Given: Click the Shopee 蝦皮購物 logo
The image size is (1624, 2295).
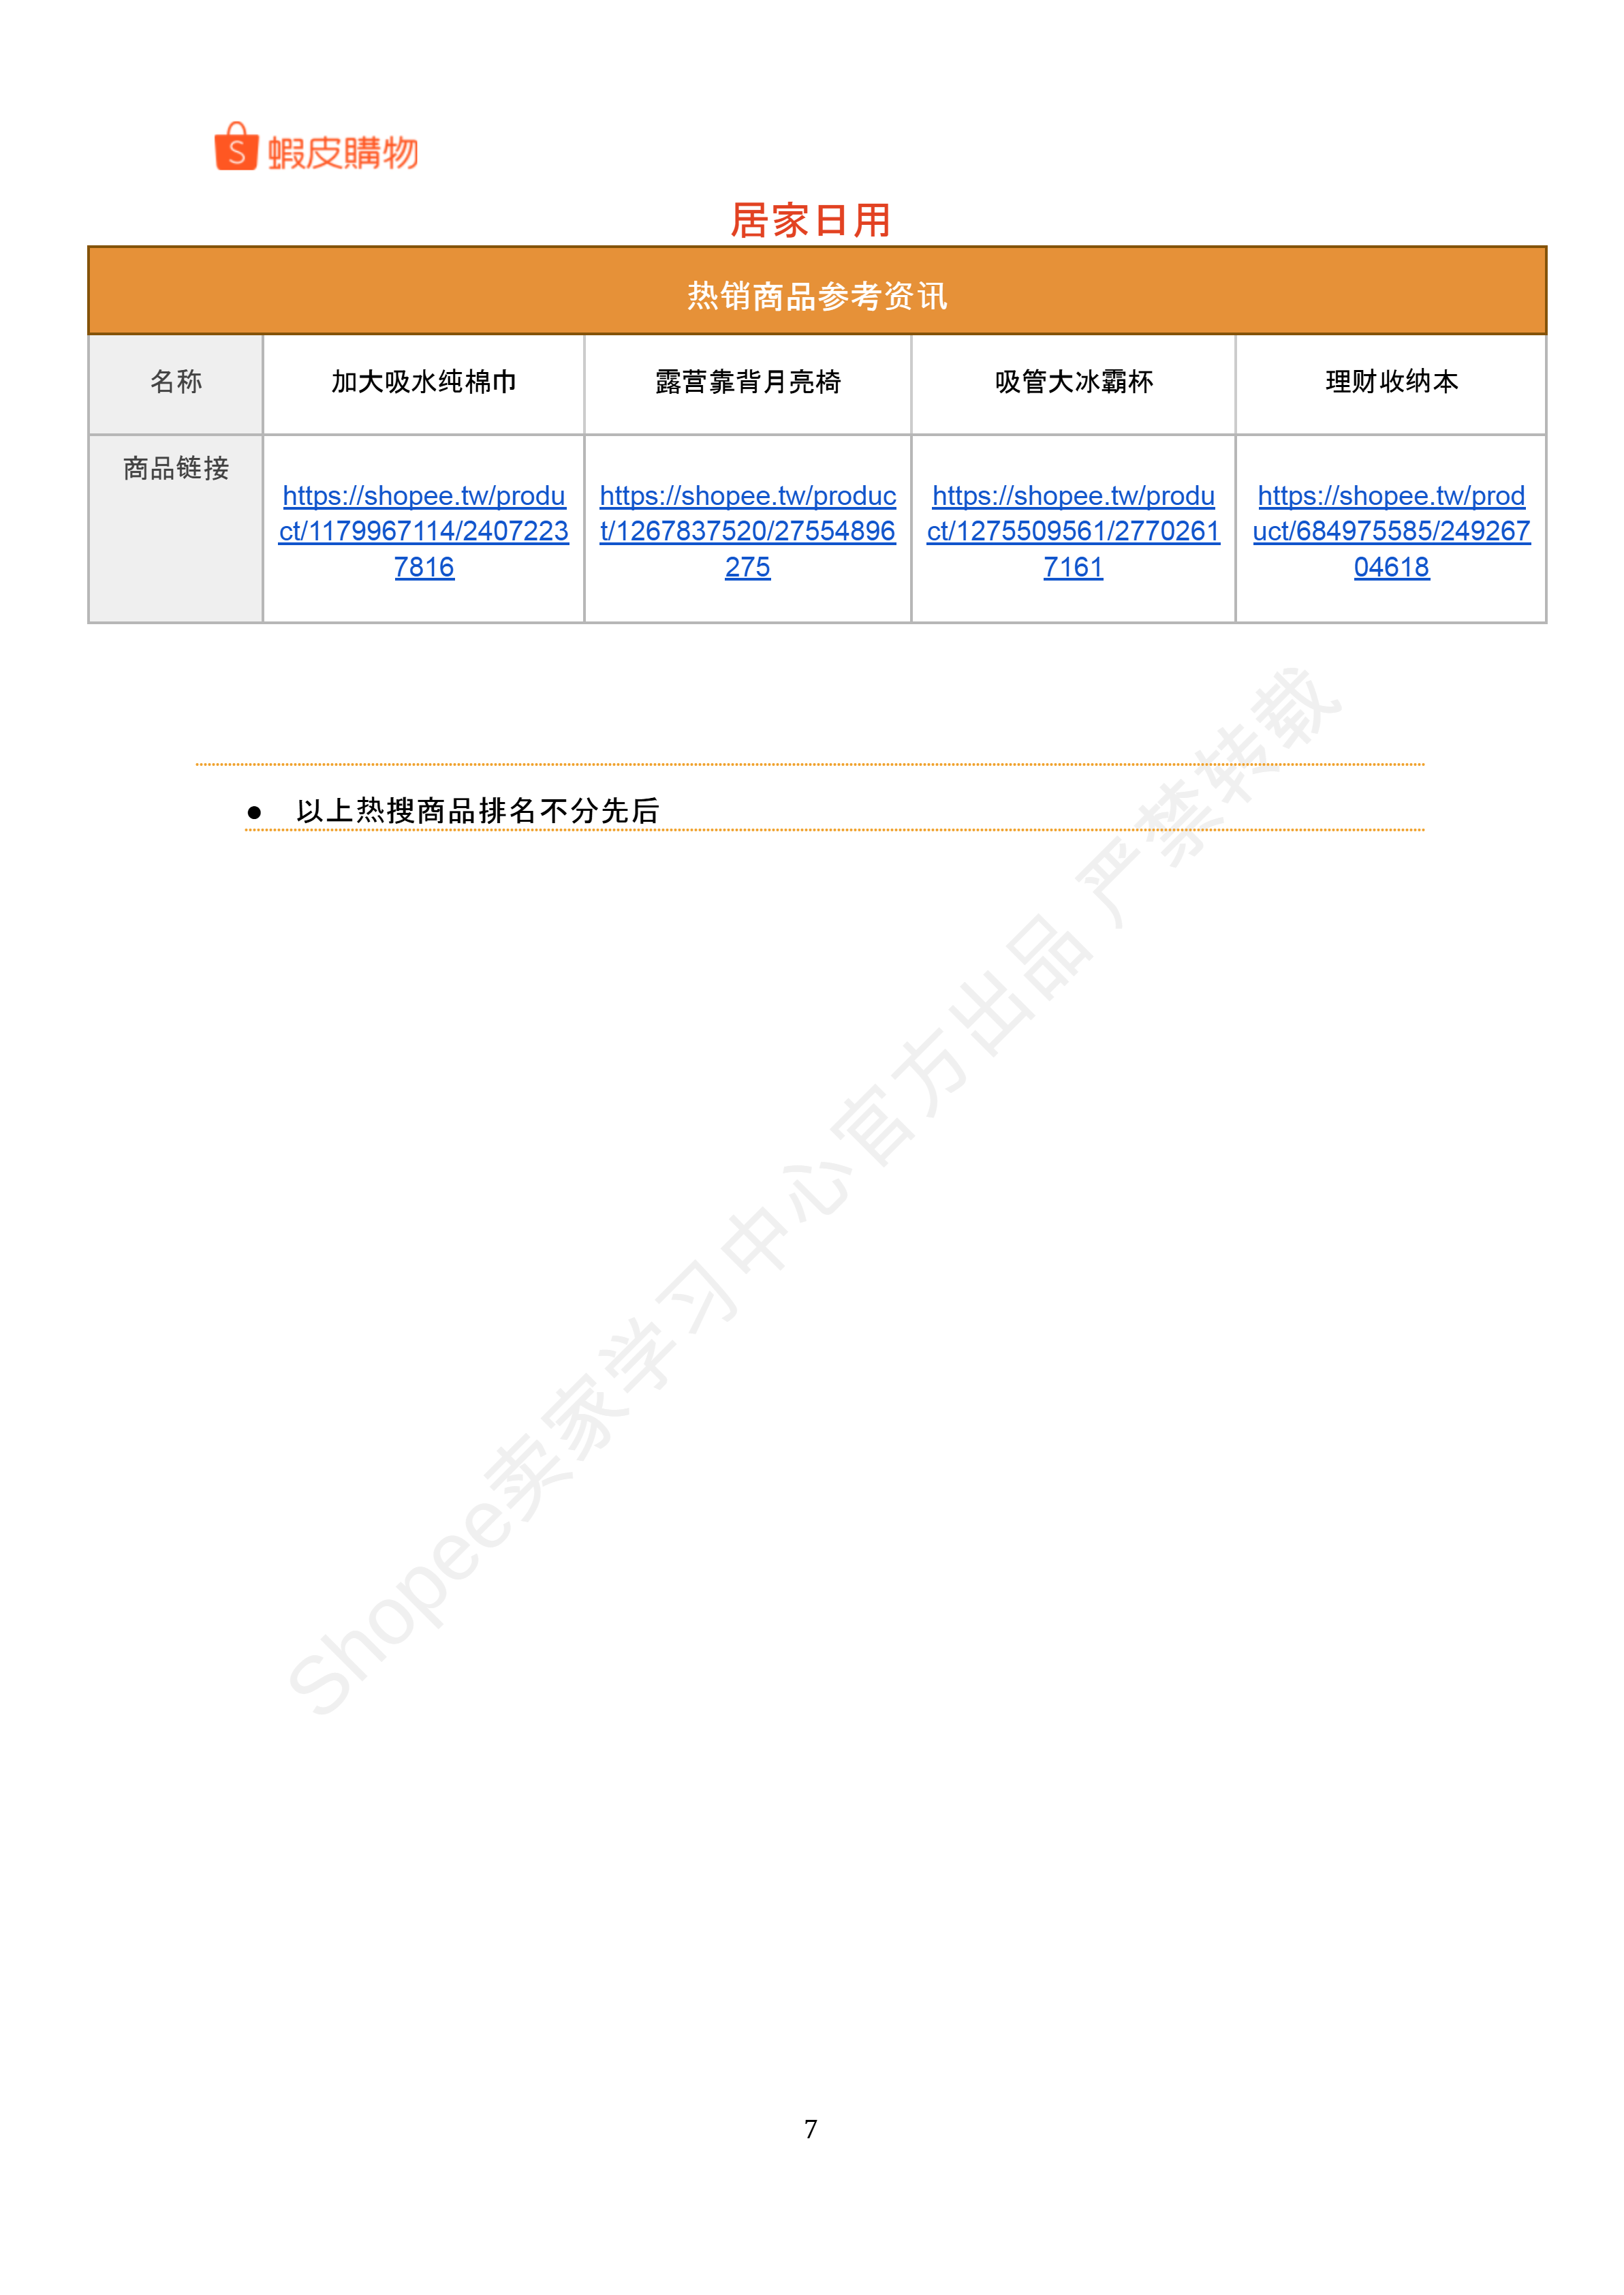Looking at the screenshot, I should (x=316, y=148).
